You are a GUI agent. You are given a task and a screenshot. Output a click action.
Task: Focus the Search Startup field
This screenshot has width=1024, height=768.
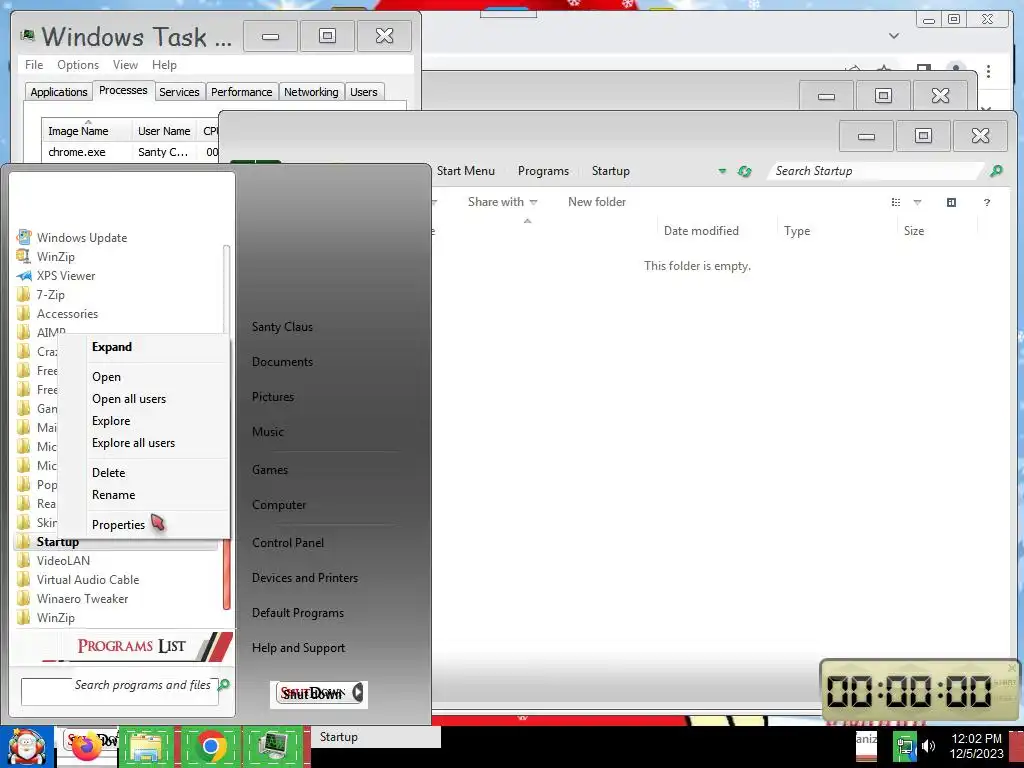tap(877, 171)
